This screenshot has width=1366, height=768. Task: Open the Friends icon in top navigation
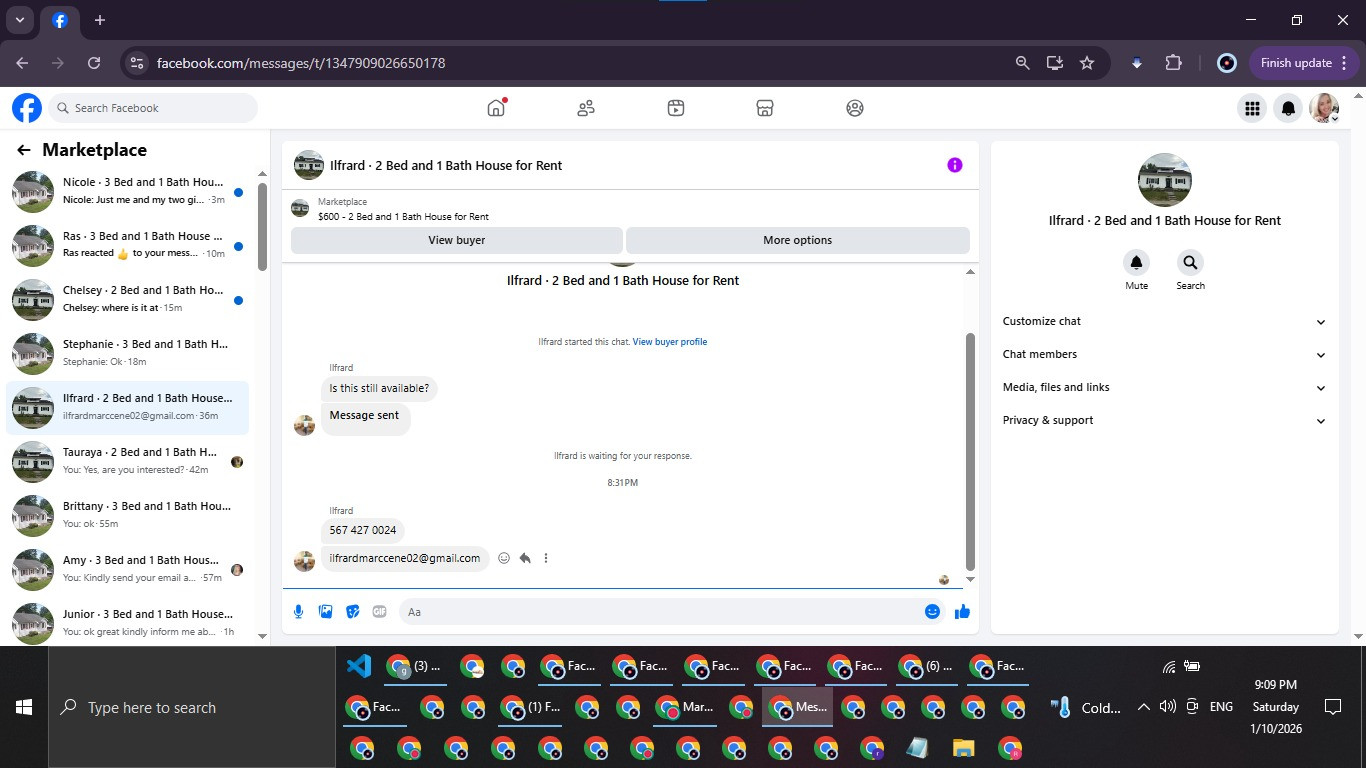[x=586, y=108]
